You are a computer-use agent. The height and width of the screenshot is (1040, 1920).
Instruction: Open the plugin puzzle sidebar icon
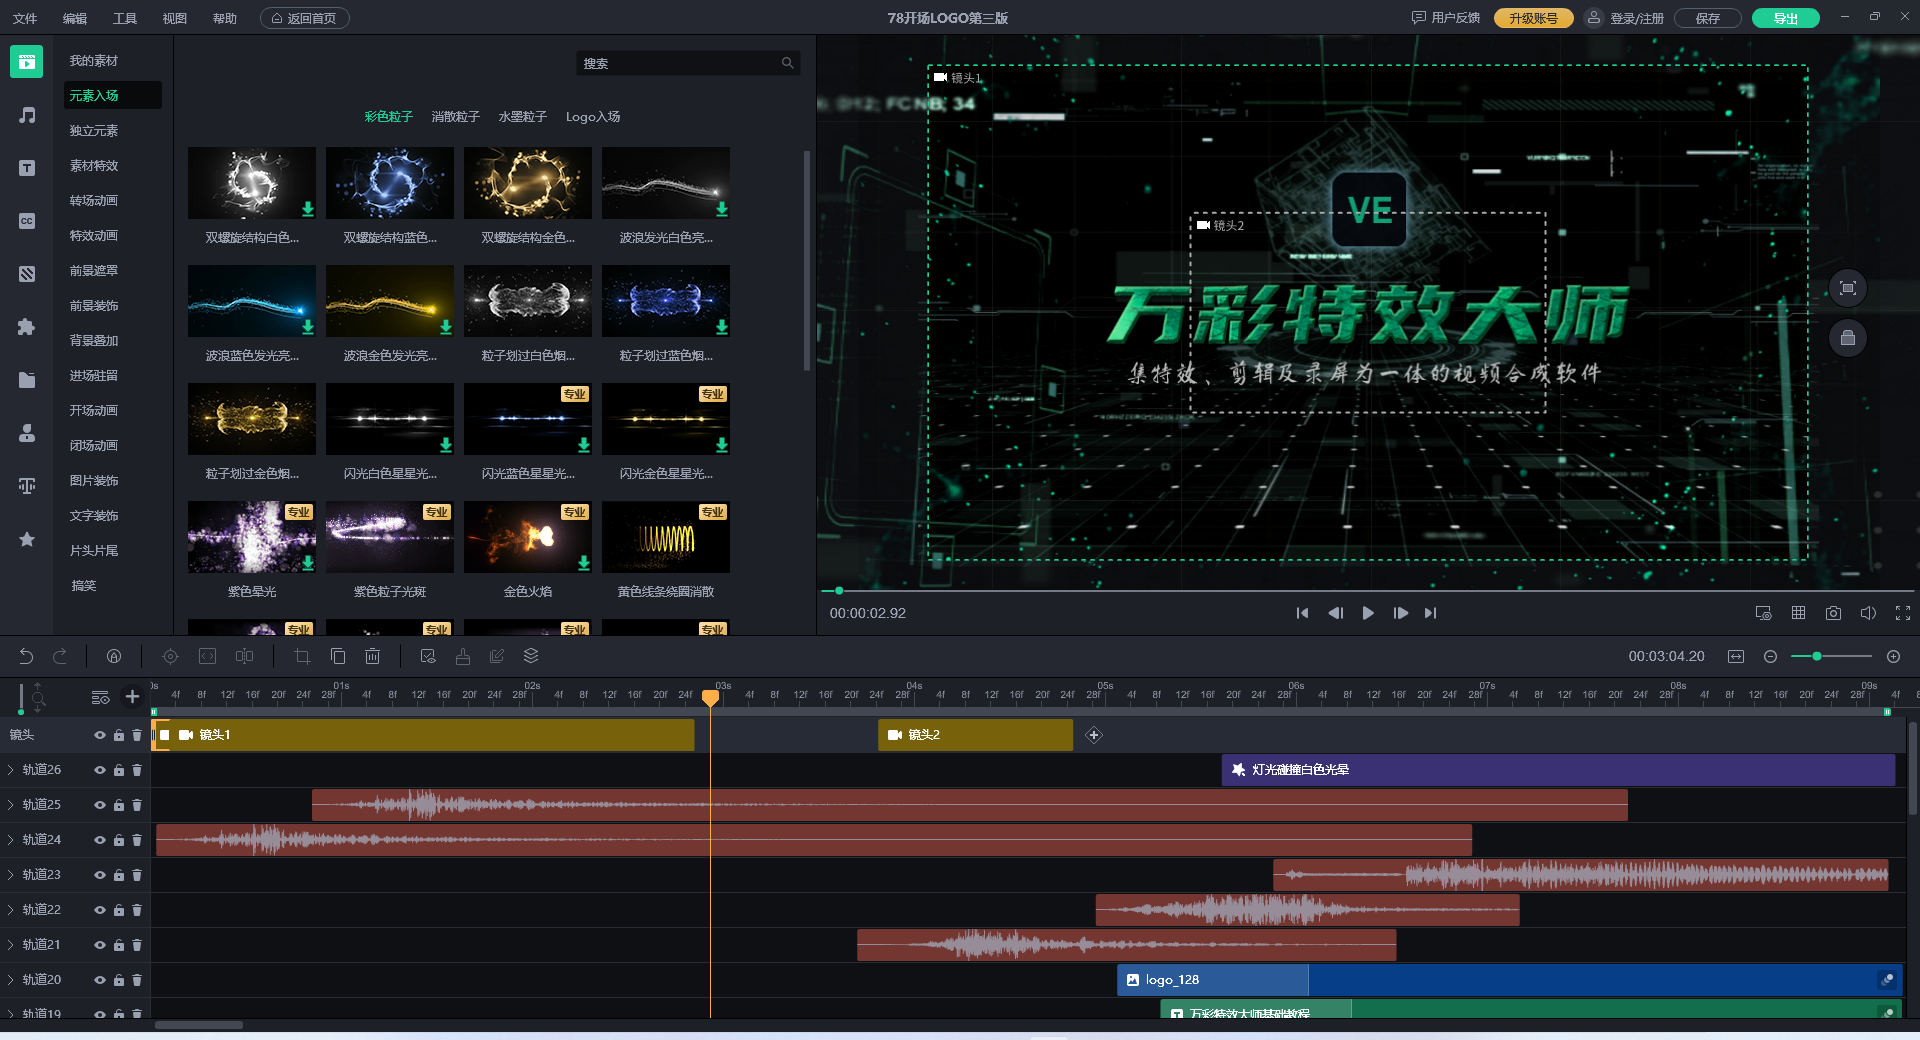[x=27, y=327]
